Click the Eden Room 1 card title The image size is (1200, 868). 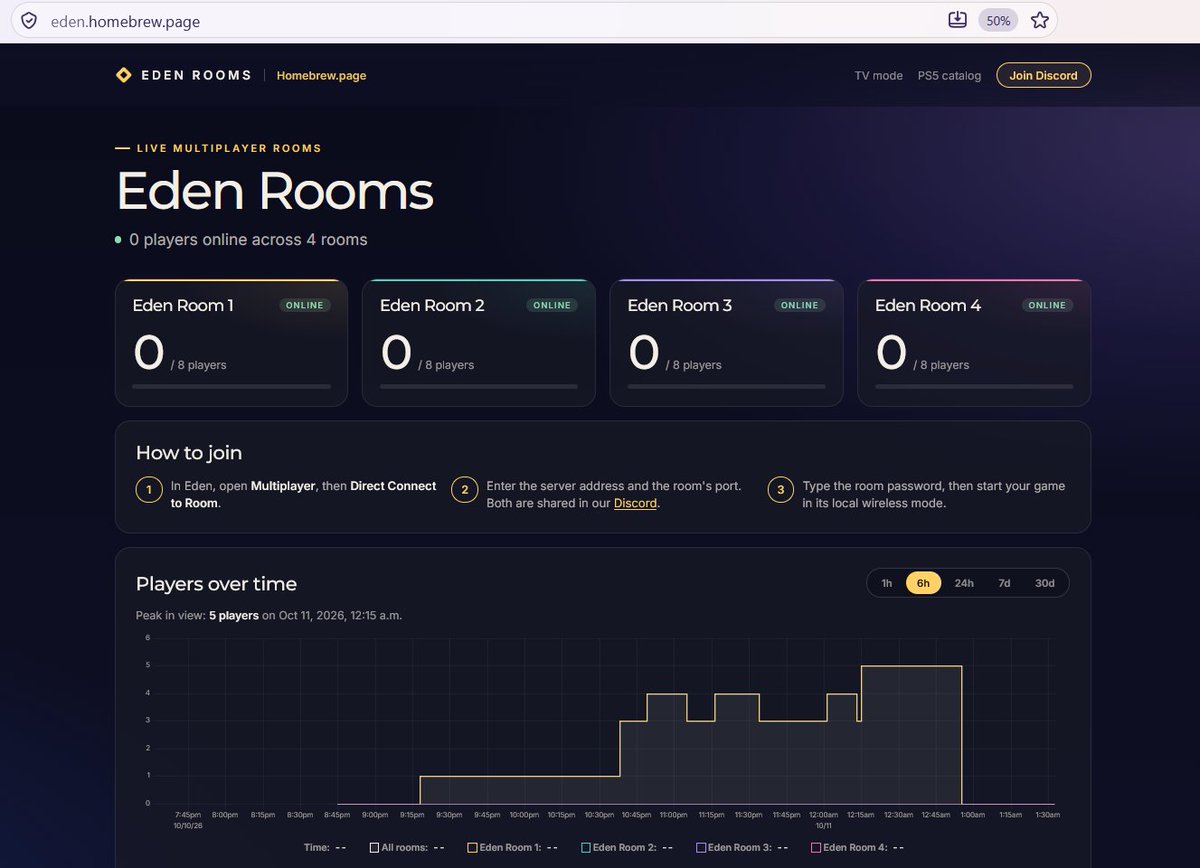point(183,305)
